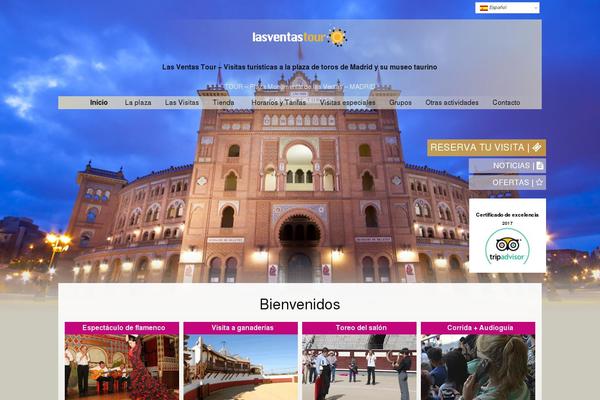This screenshot has height=400, width=600.
Task: Open the Espectáculo de flamenco heading
Action: tap(122, 328)
